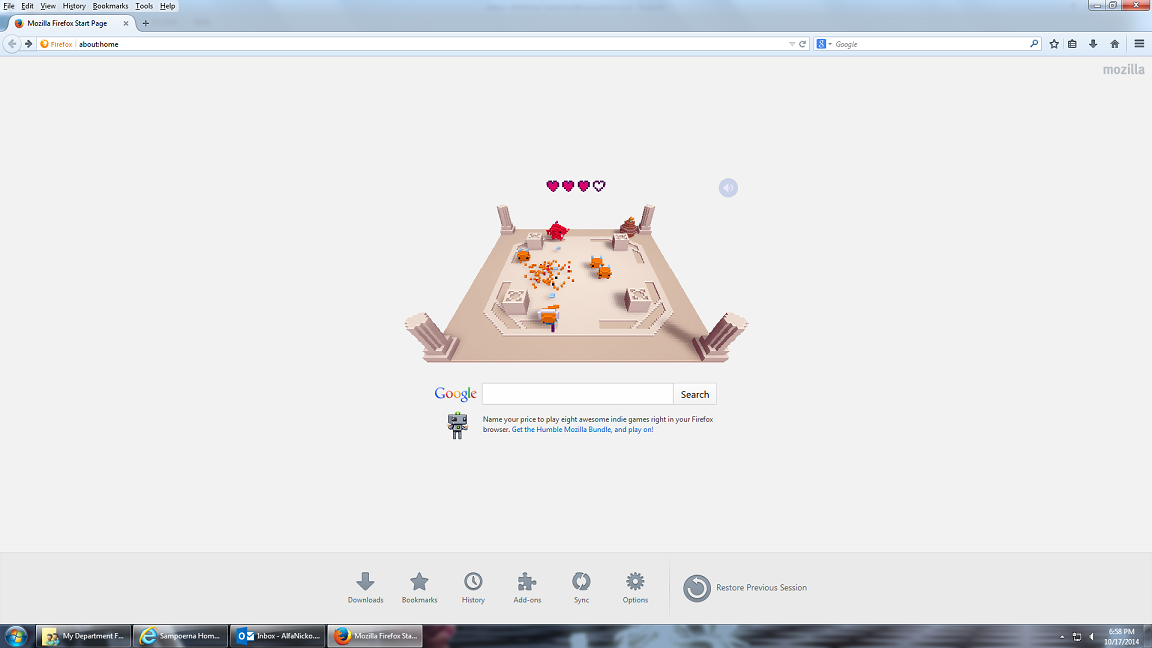Screen dimensions: 1152x648
Task: Open the search engine selector dropdown
Action: 824,44
